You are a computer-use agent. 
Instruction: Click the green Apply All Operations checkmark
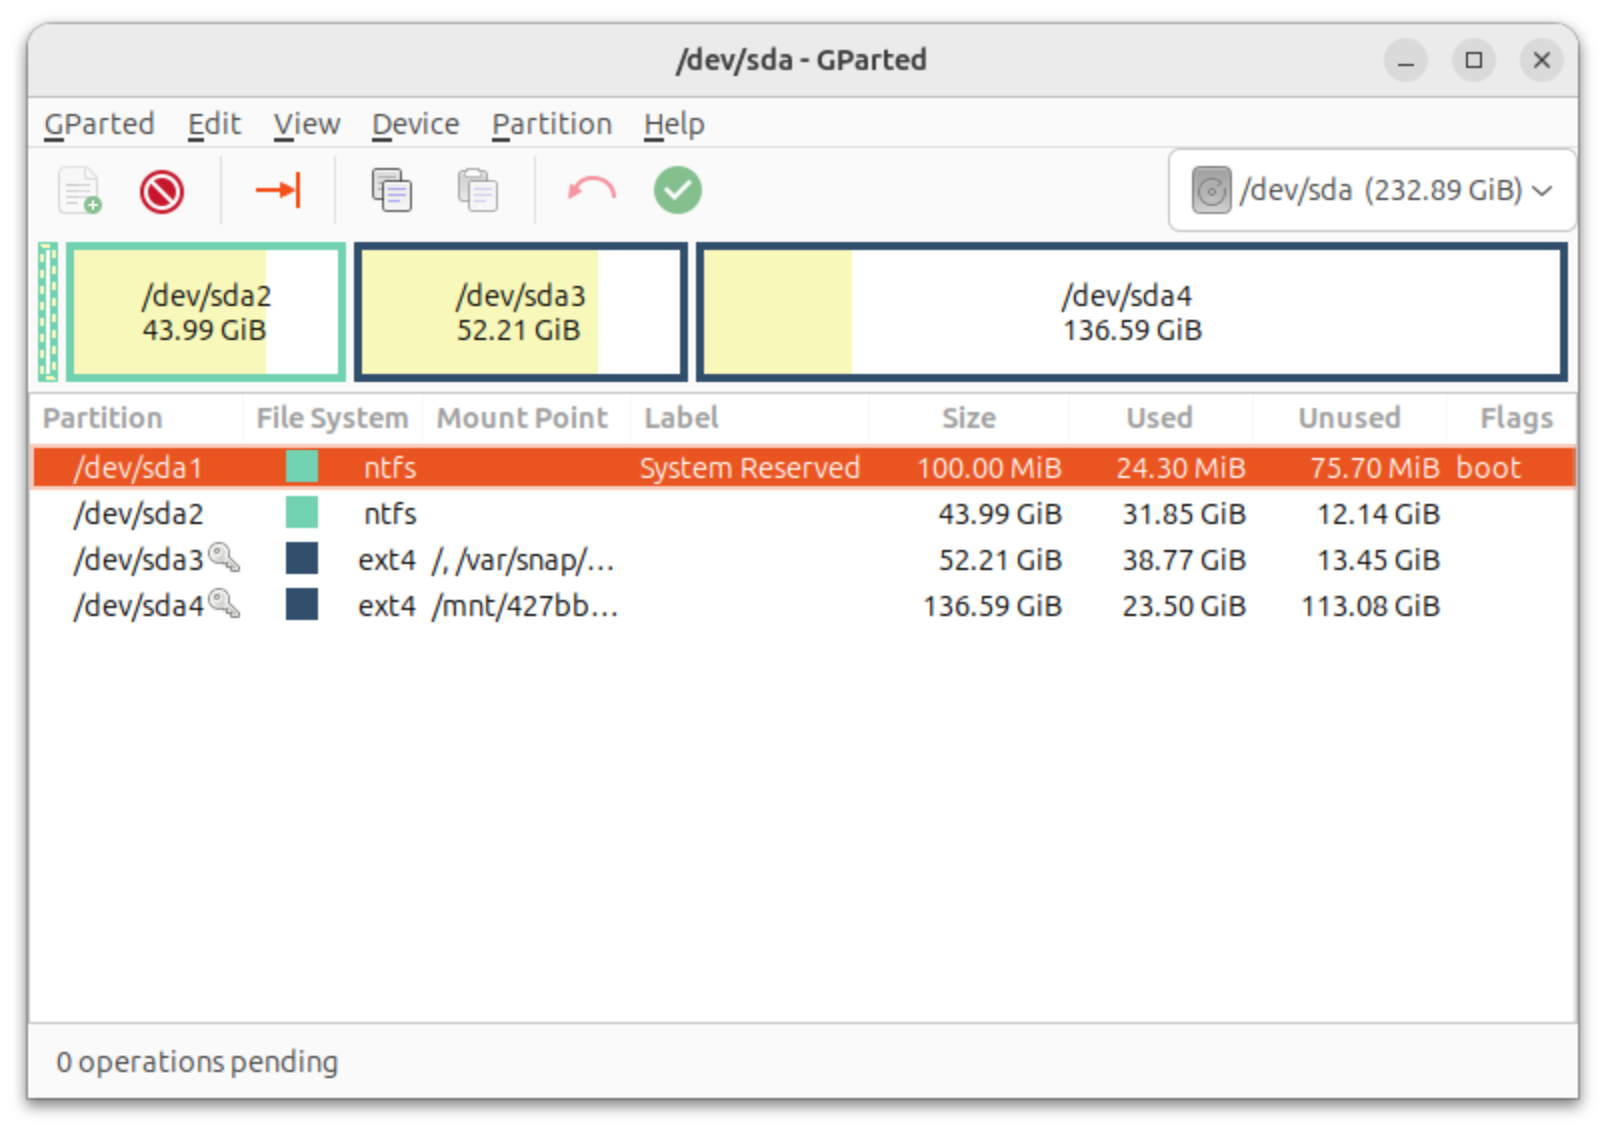click(x=677, y=190)
